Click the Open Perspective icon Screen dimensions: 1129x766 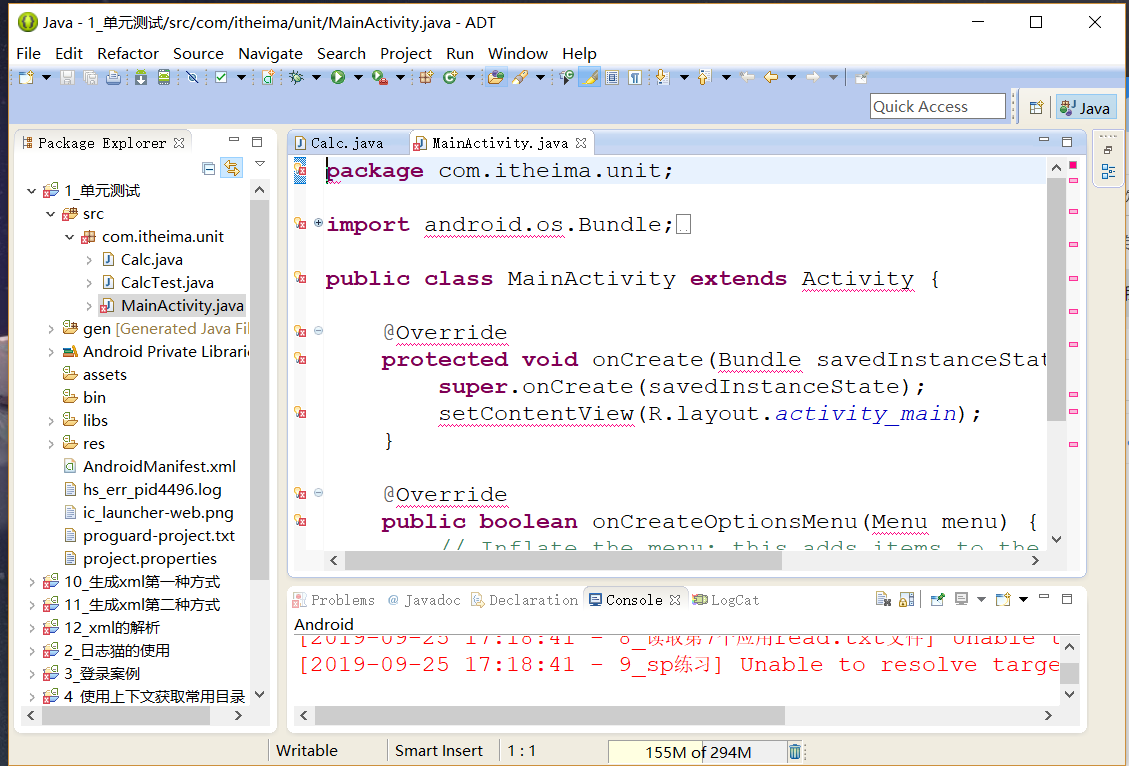1036,108
